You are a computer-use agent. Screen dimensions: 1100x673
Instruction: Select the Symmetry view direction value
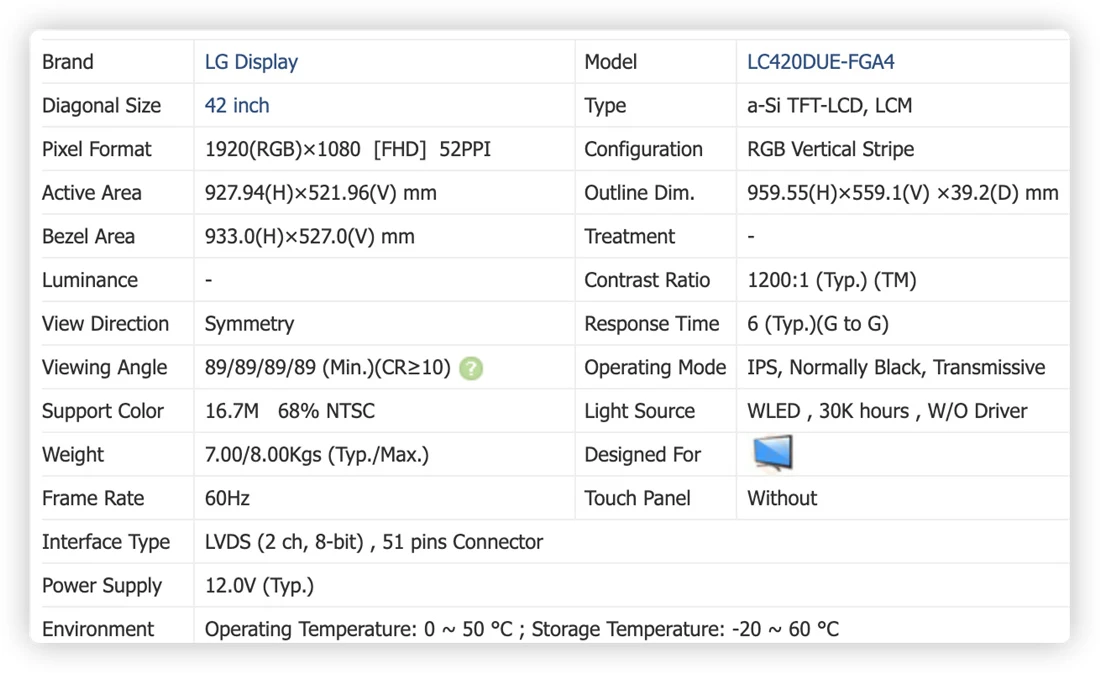click(x=249, y=324)
